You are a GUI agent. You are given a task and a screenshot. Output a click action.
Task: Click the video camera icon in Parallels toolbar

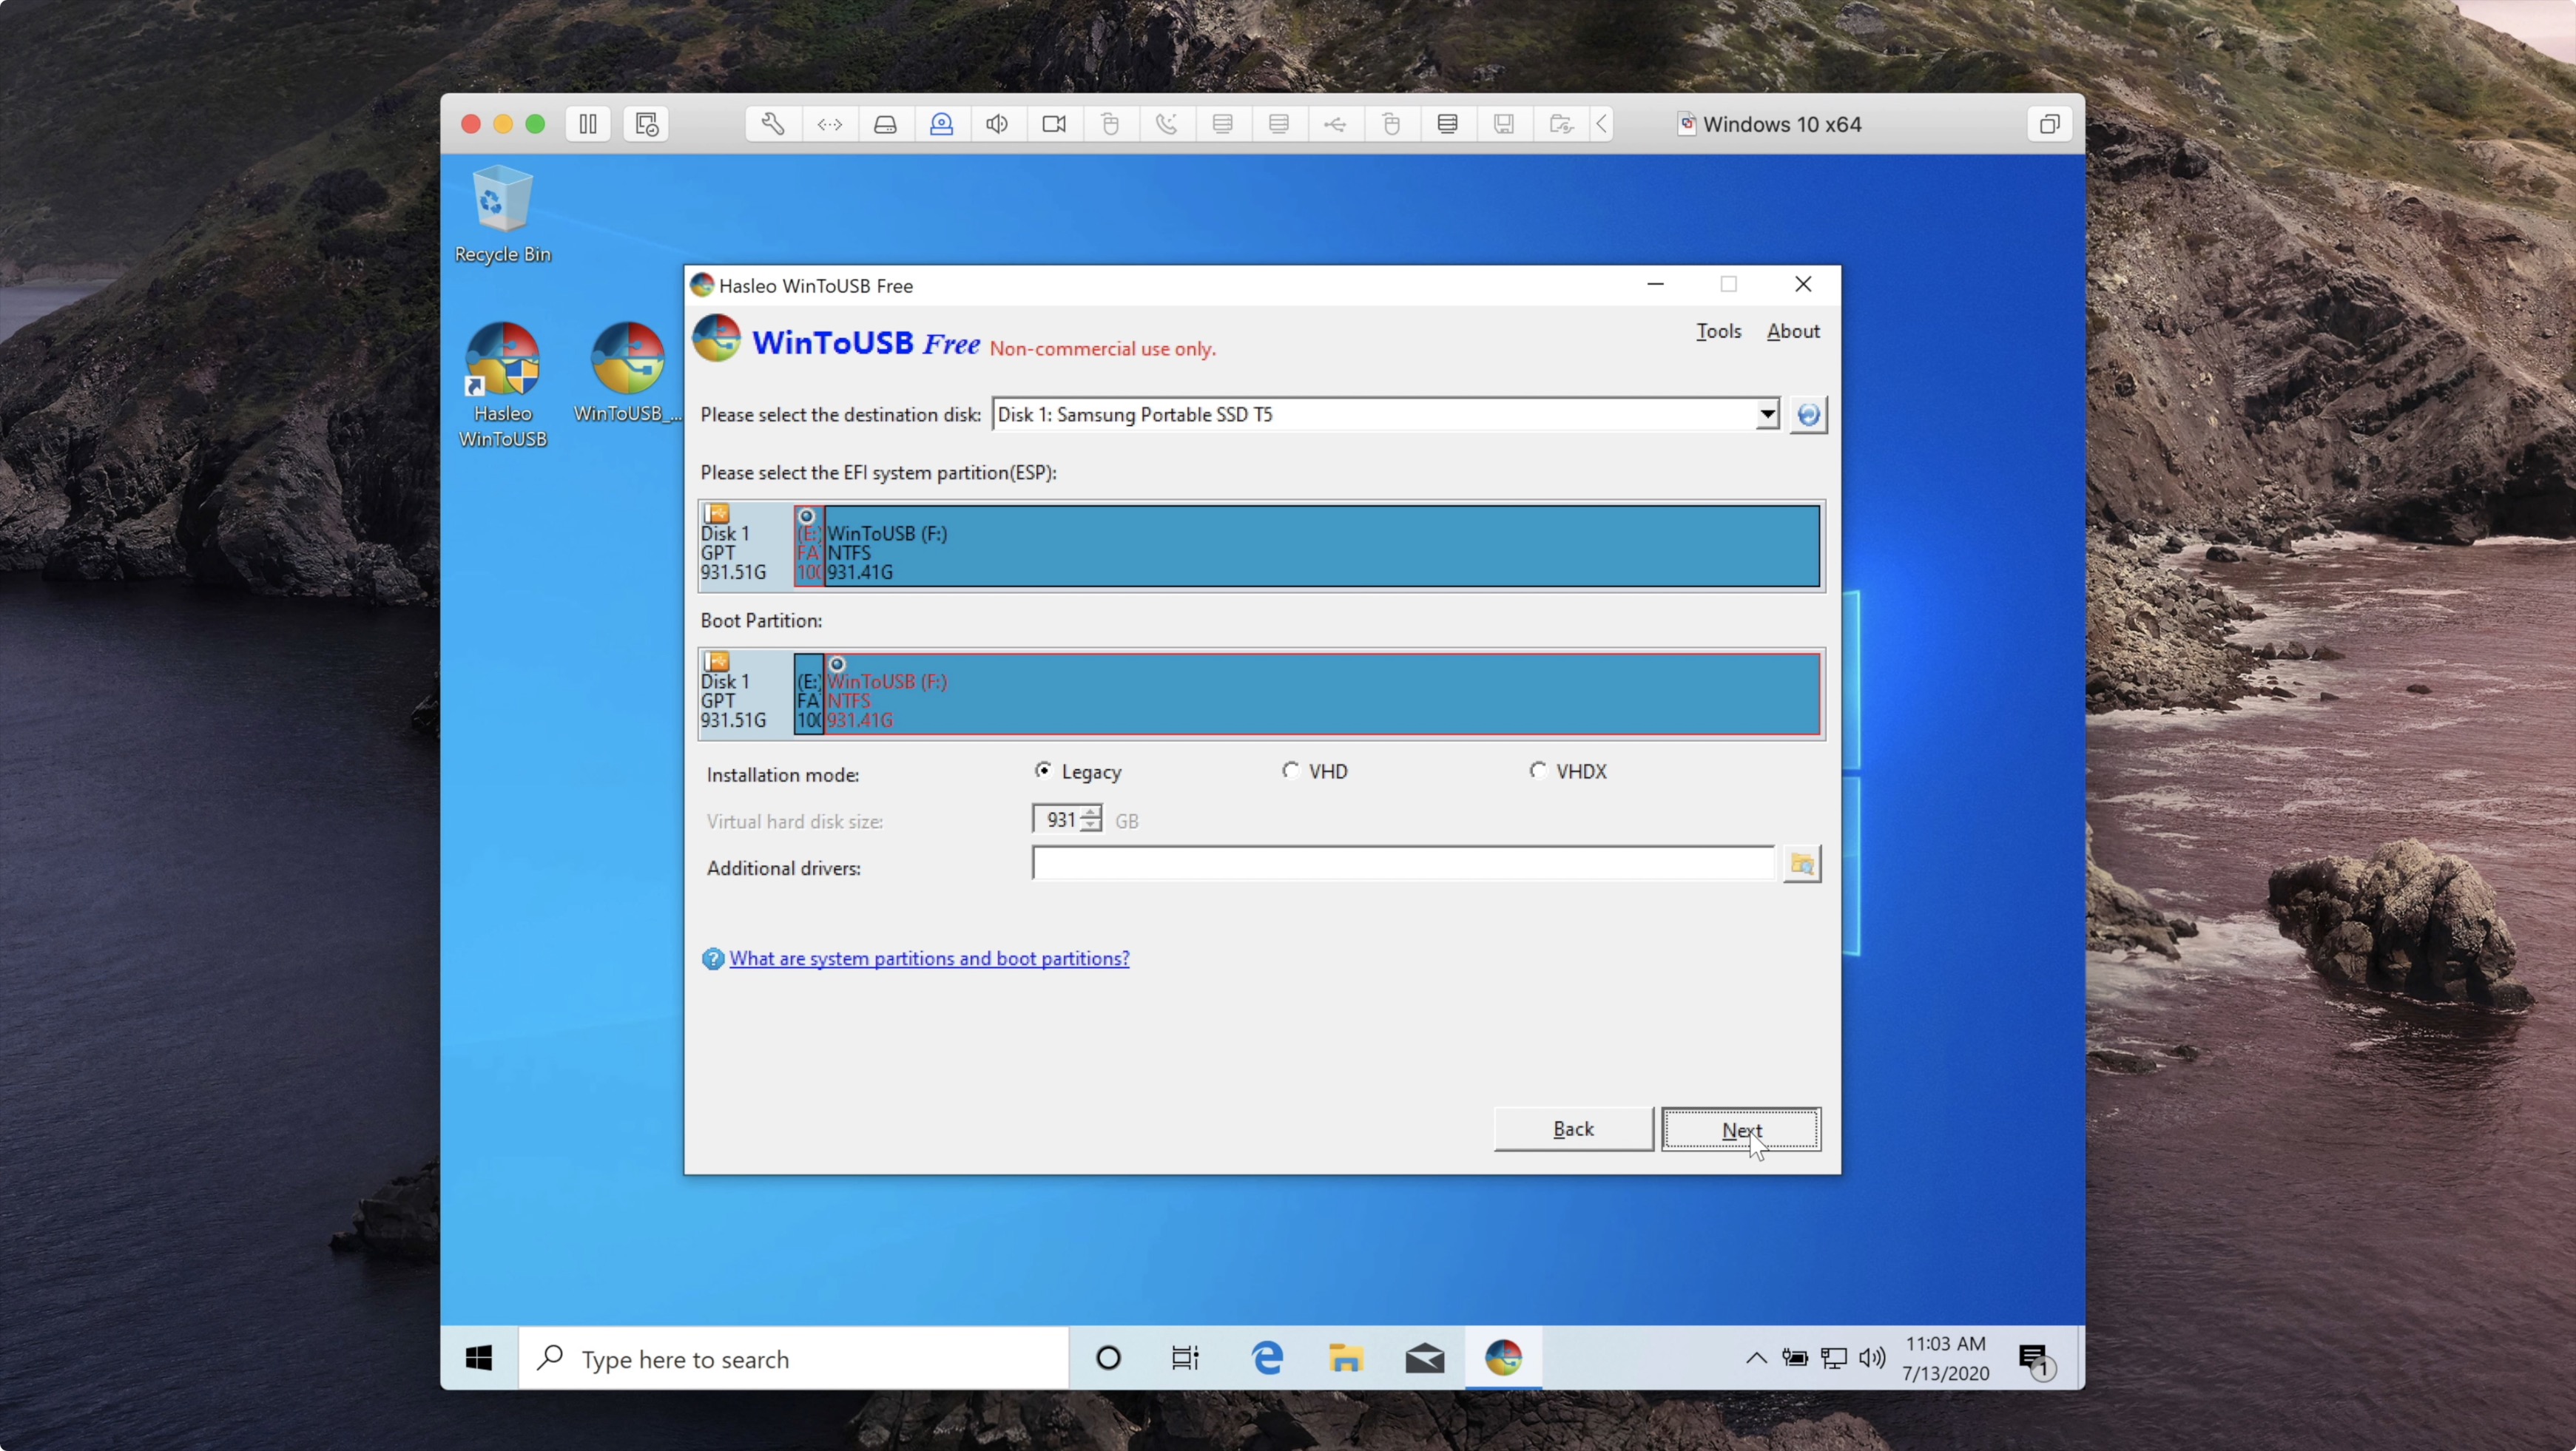(x=1053, y=123)
